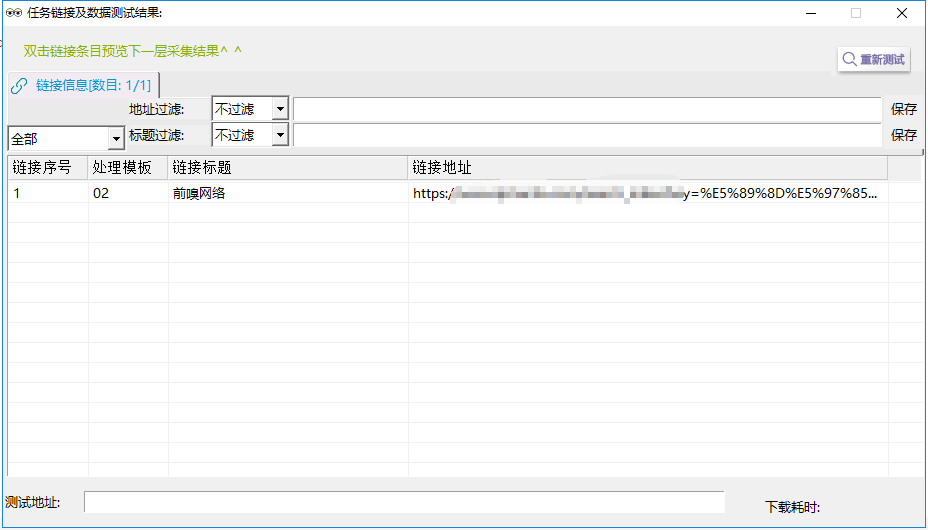Click the 重新测试 retest button
This screenshot has height=530, width=928.
873,59
